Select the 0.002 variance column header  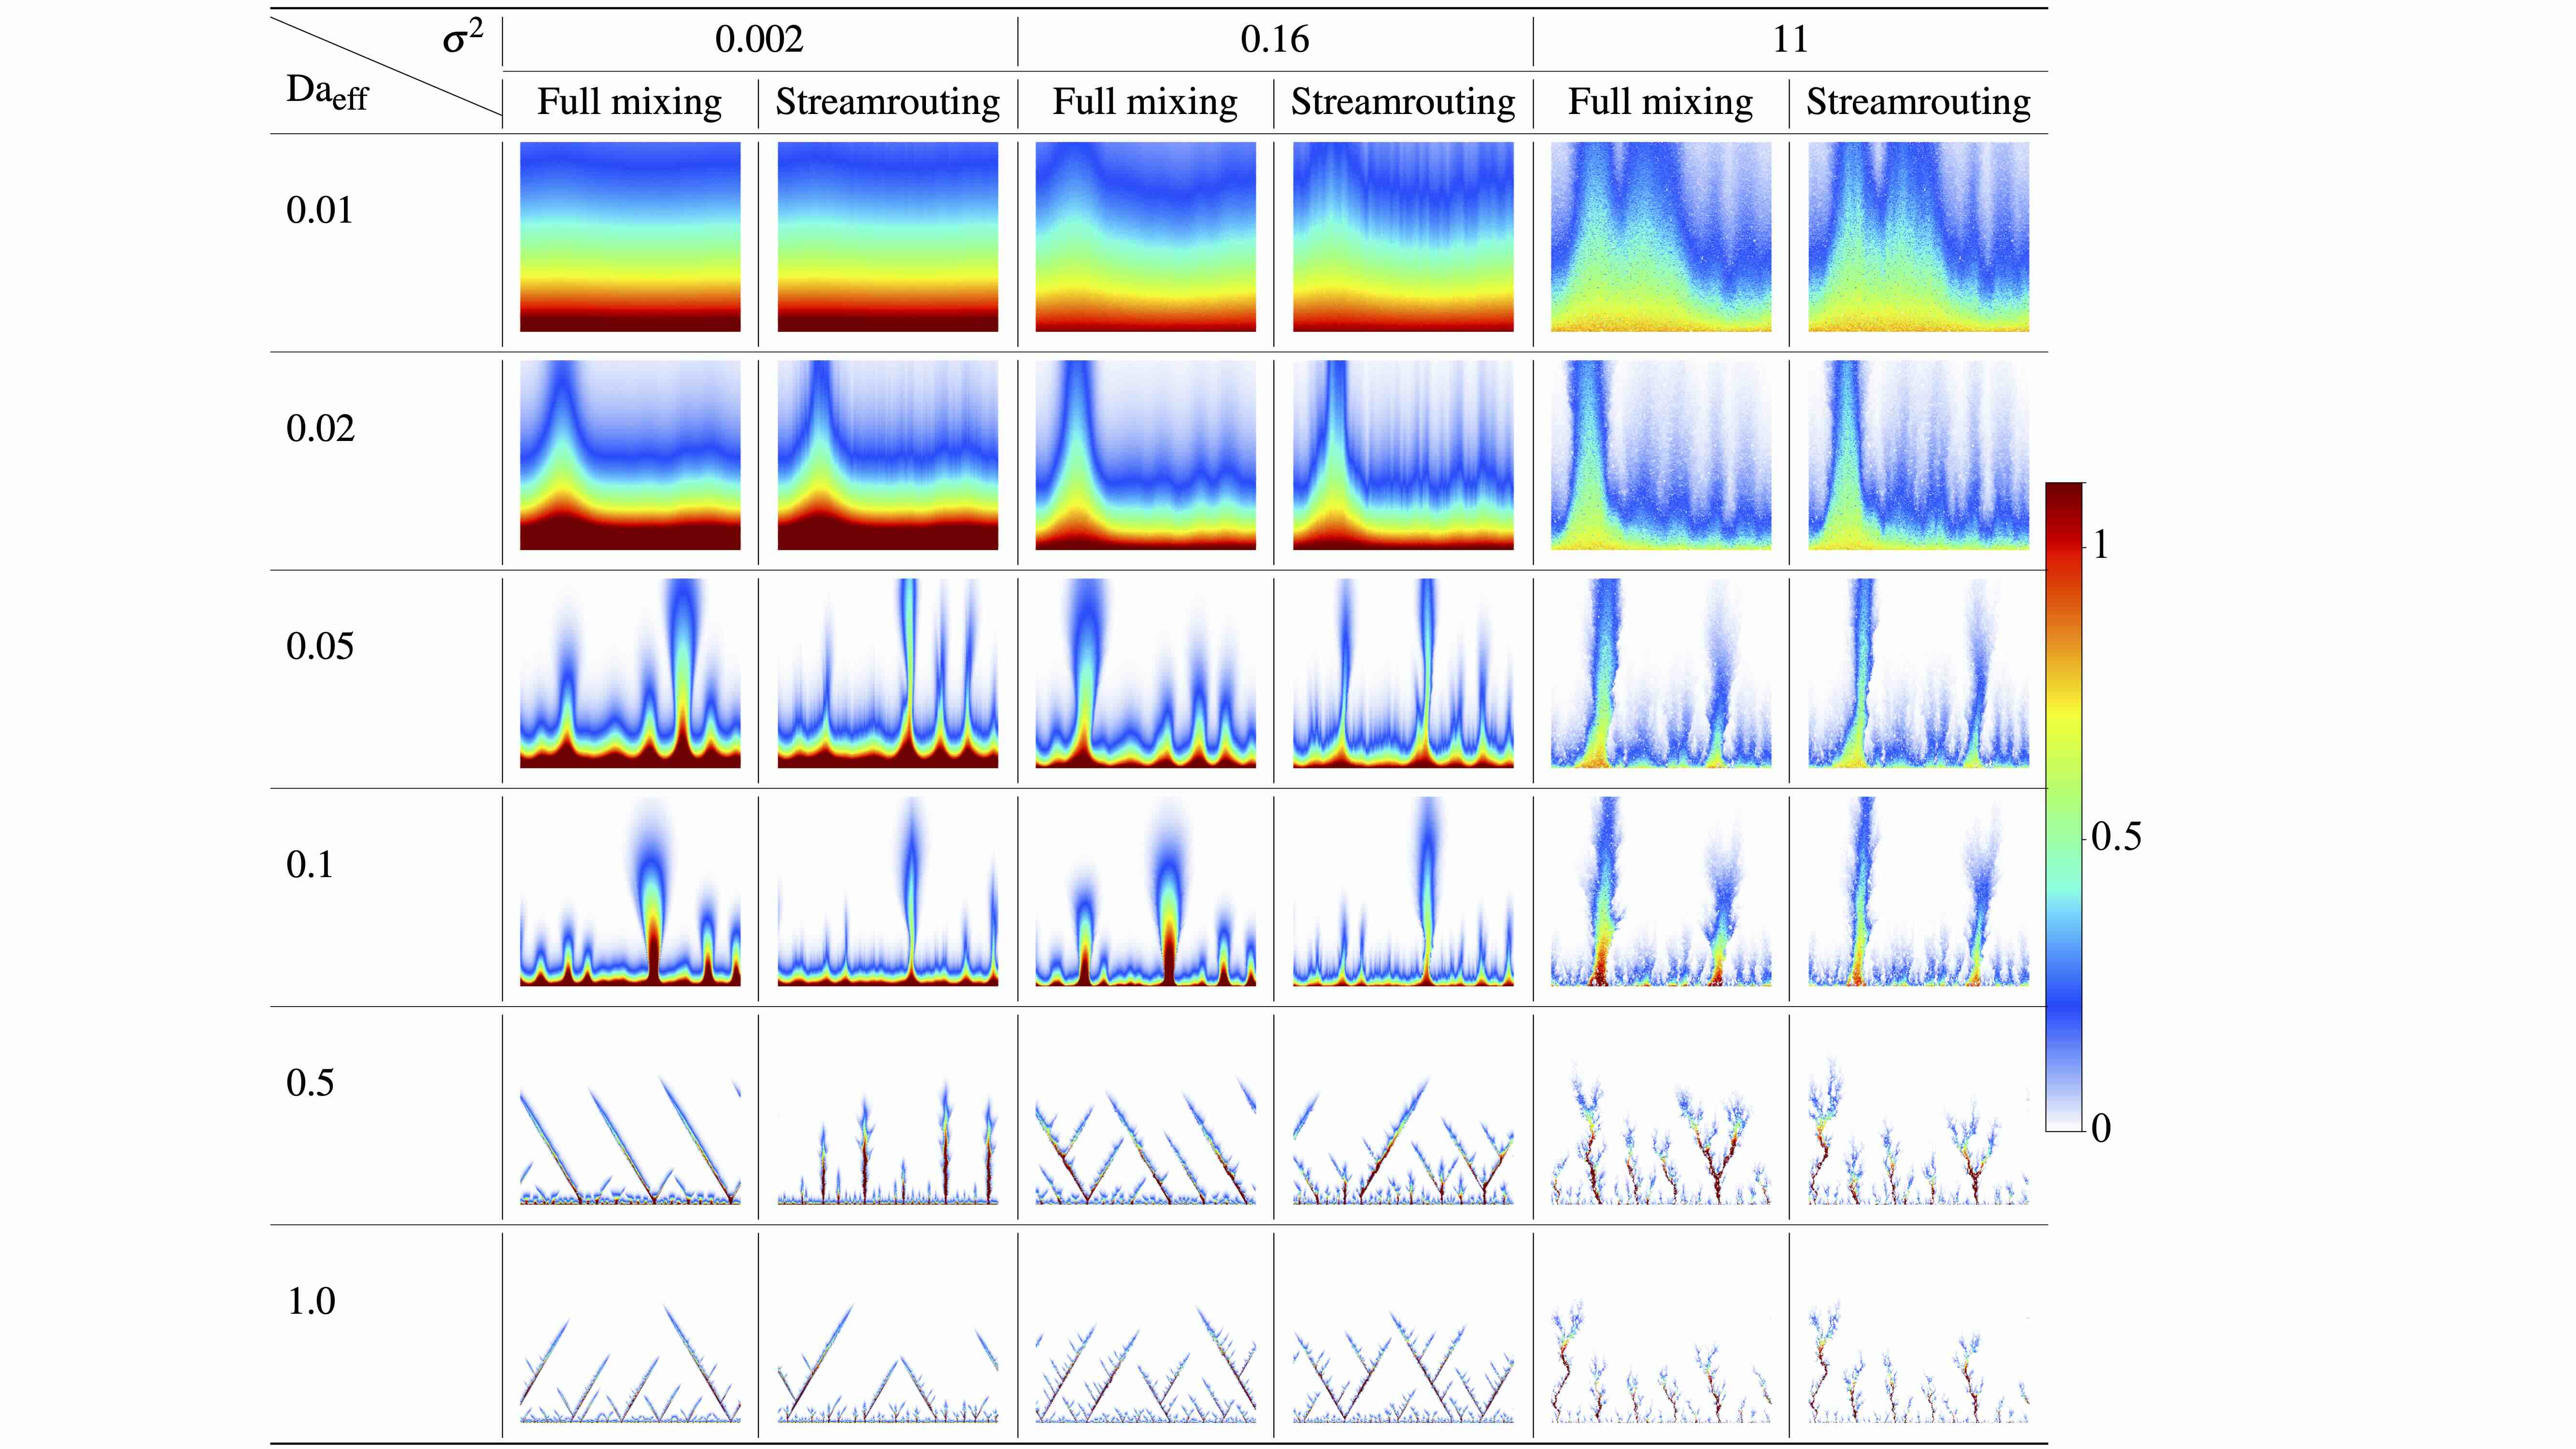pos(759,39)
